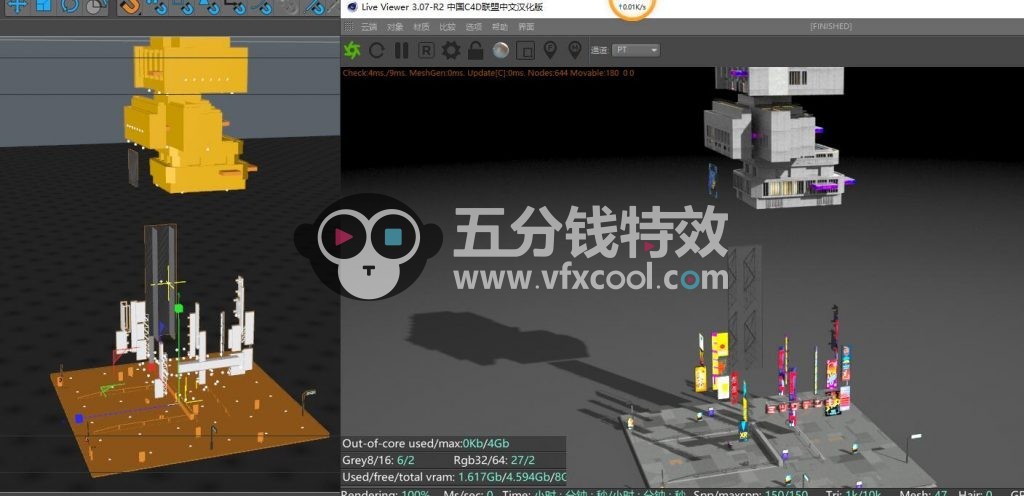Screen dimensions: 1024x496
Task: Click the R render region icon
Action: click(426, 50)
